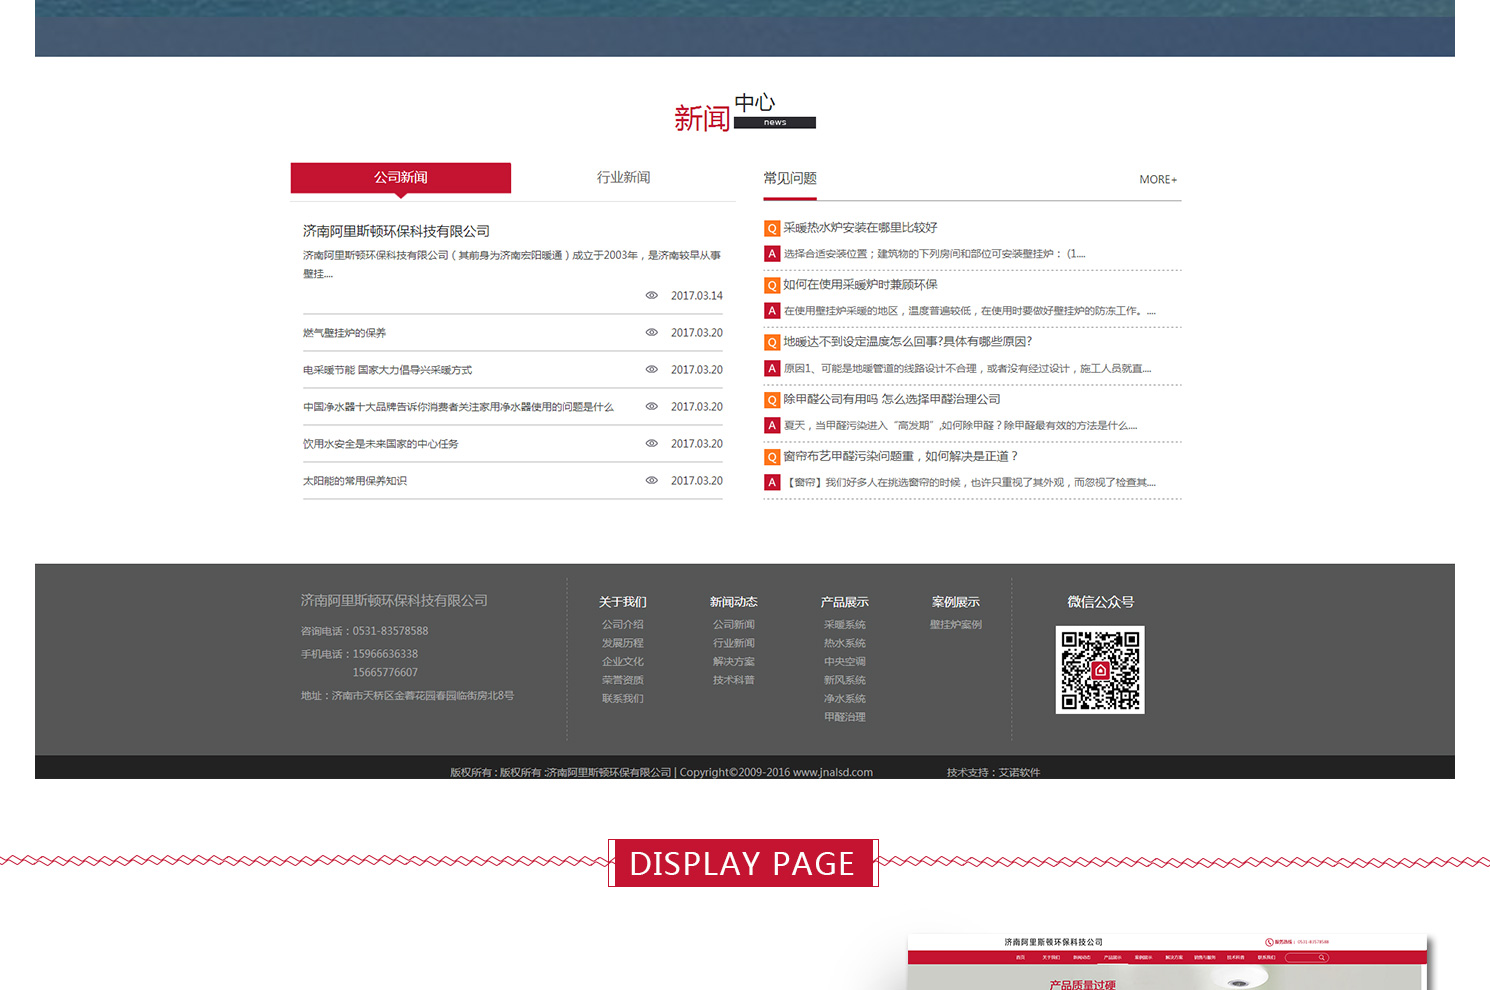This screenshot has width=1490, height=990.
Task: Open 甲醛治理 footer product link
Action: tap(845, 717)
